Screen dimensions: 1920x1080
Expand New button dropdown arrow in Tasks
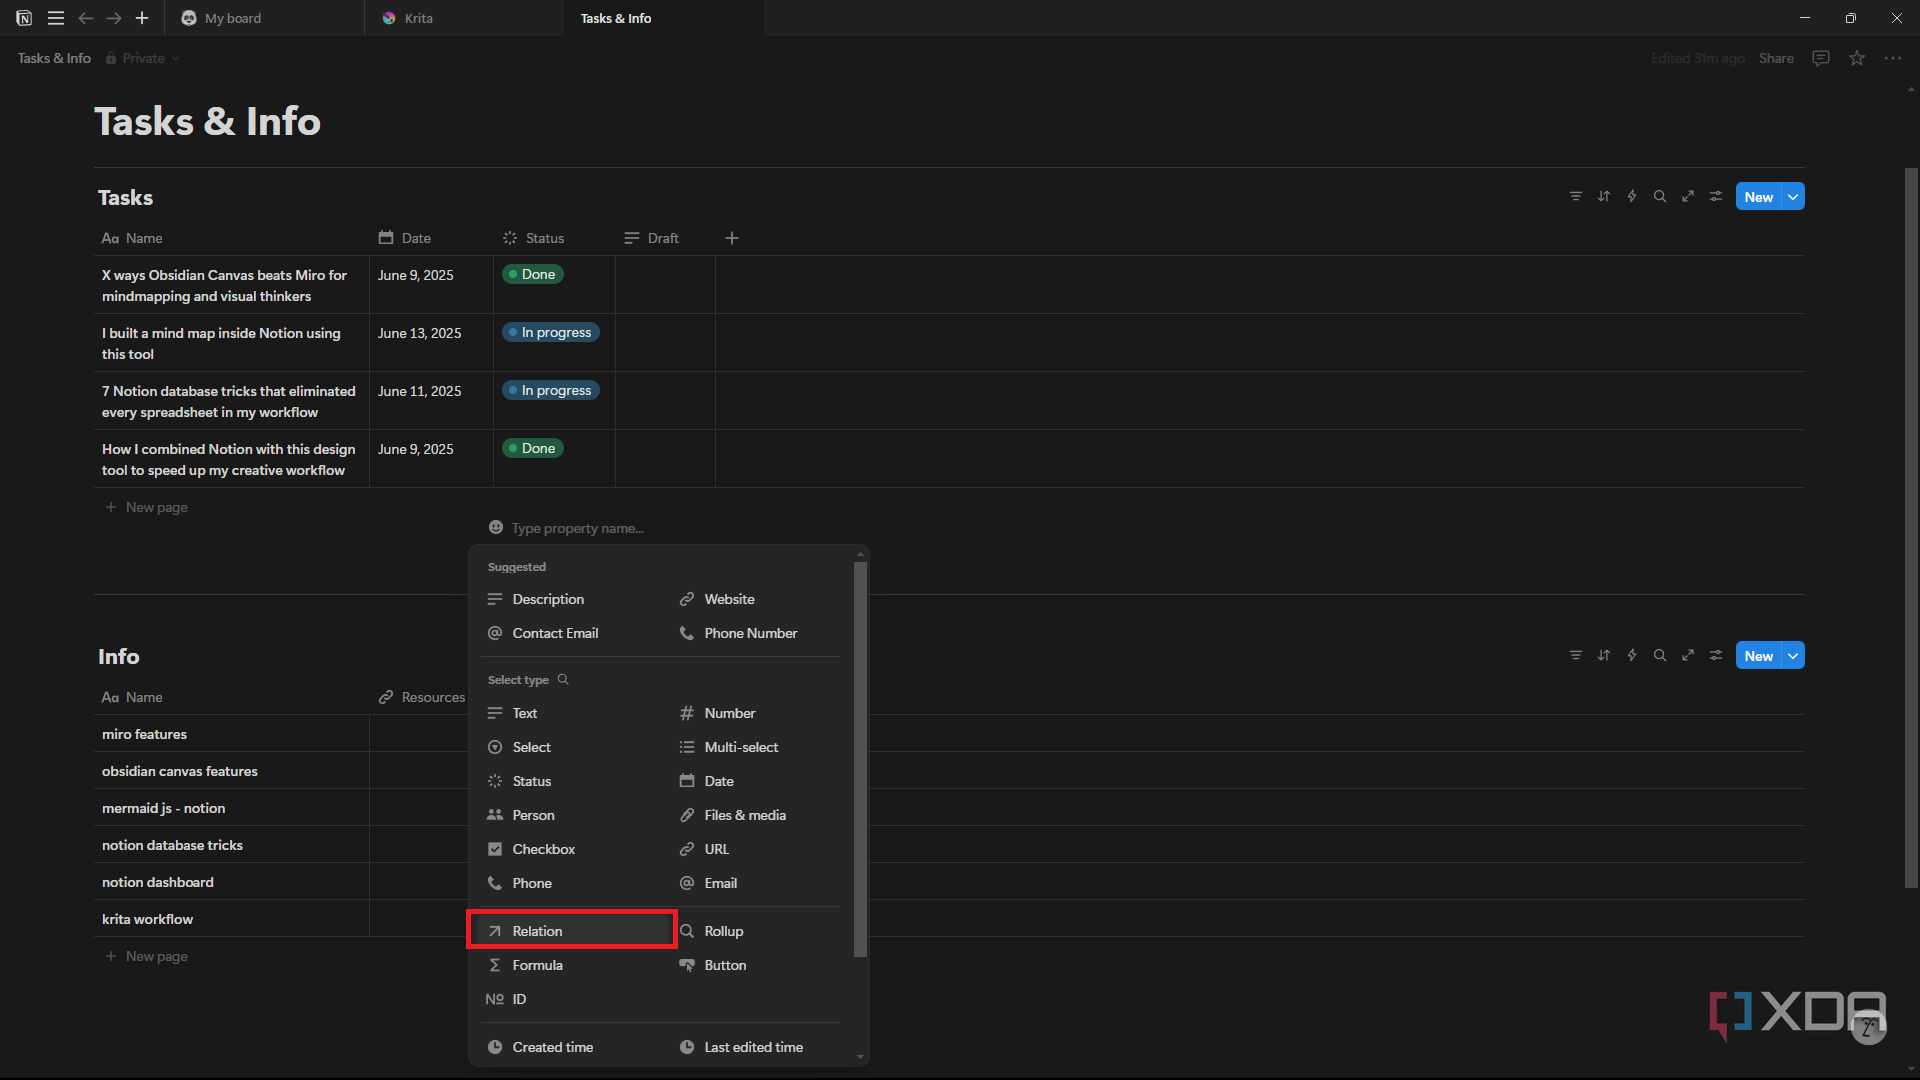pyautogui.click(x=1793, y=197)
